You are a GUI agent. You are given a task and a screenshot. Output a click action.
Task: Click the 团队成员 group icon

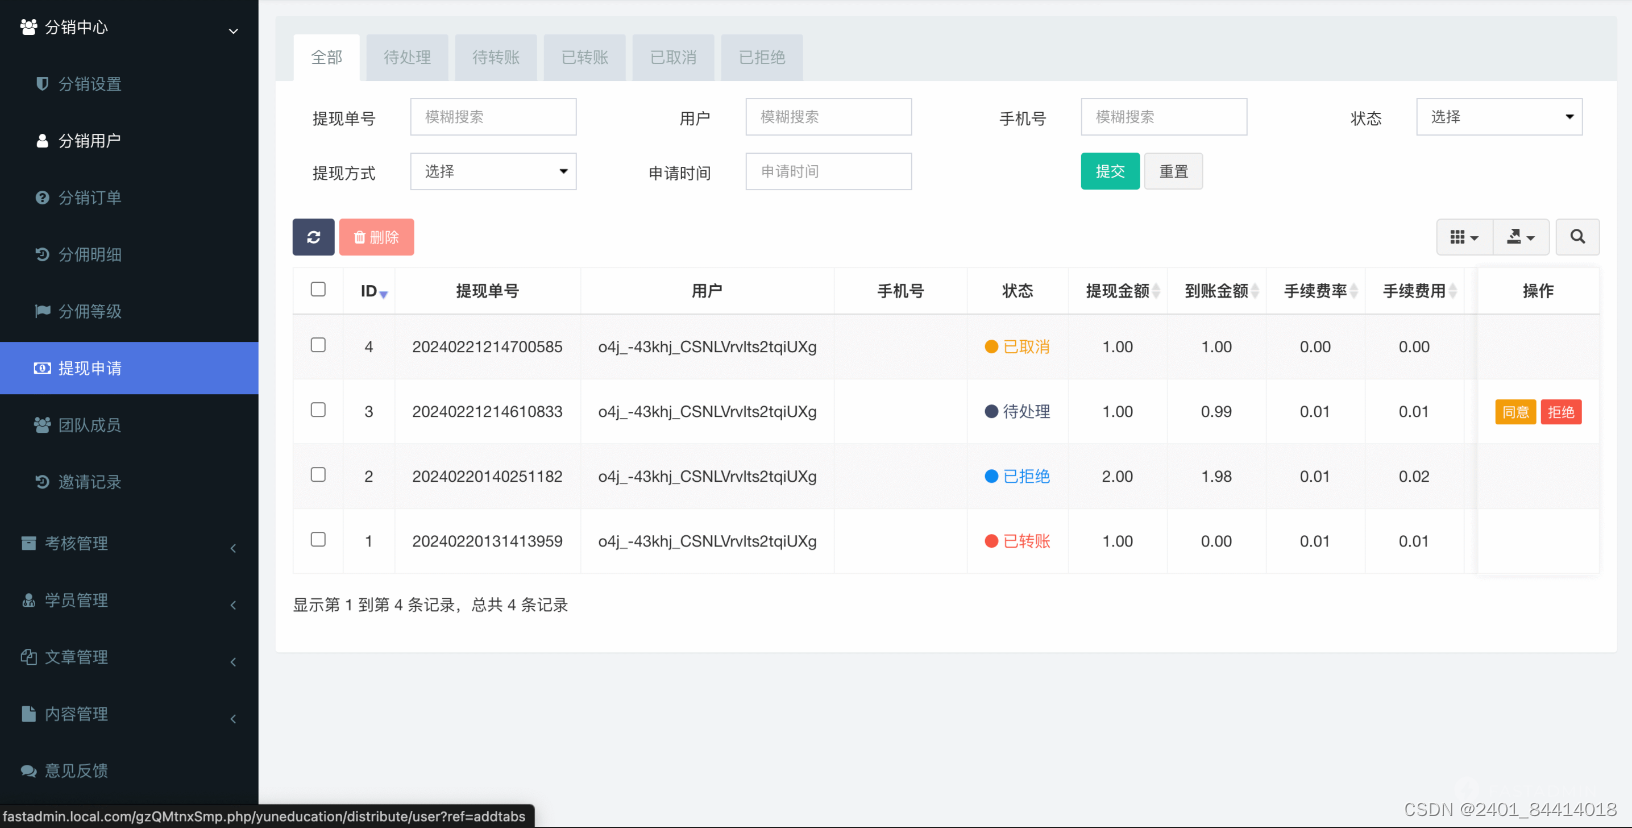[42, 425]
